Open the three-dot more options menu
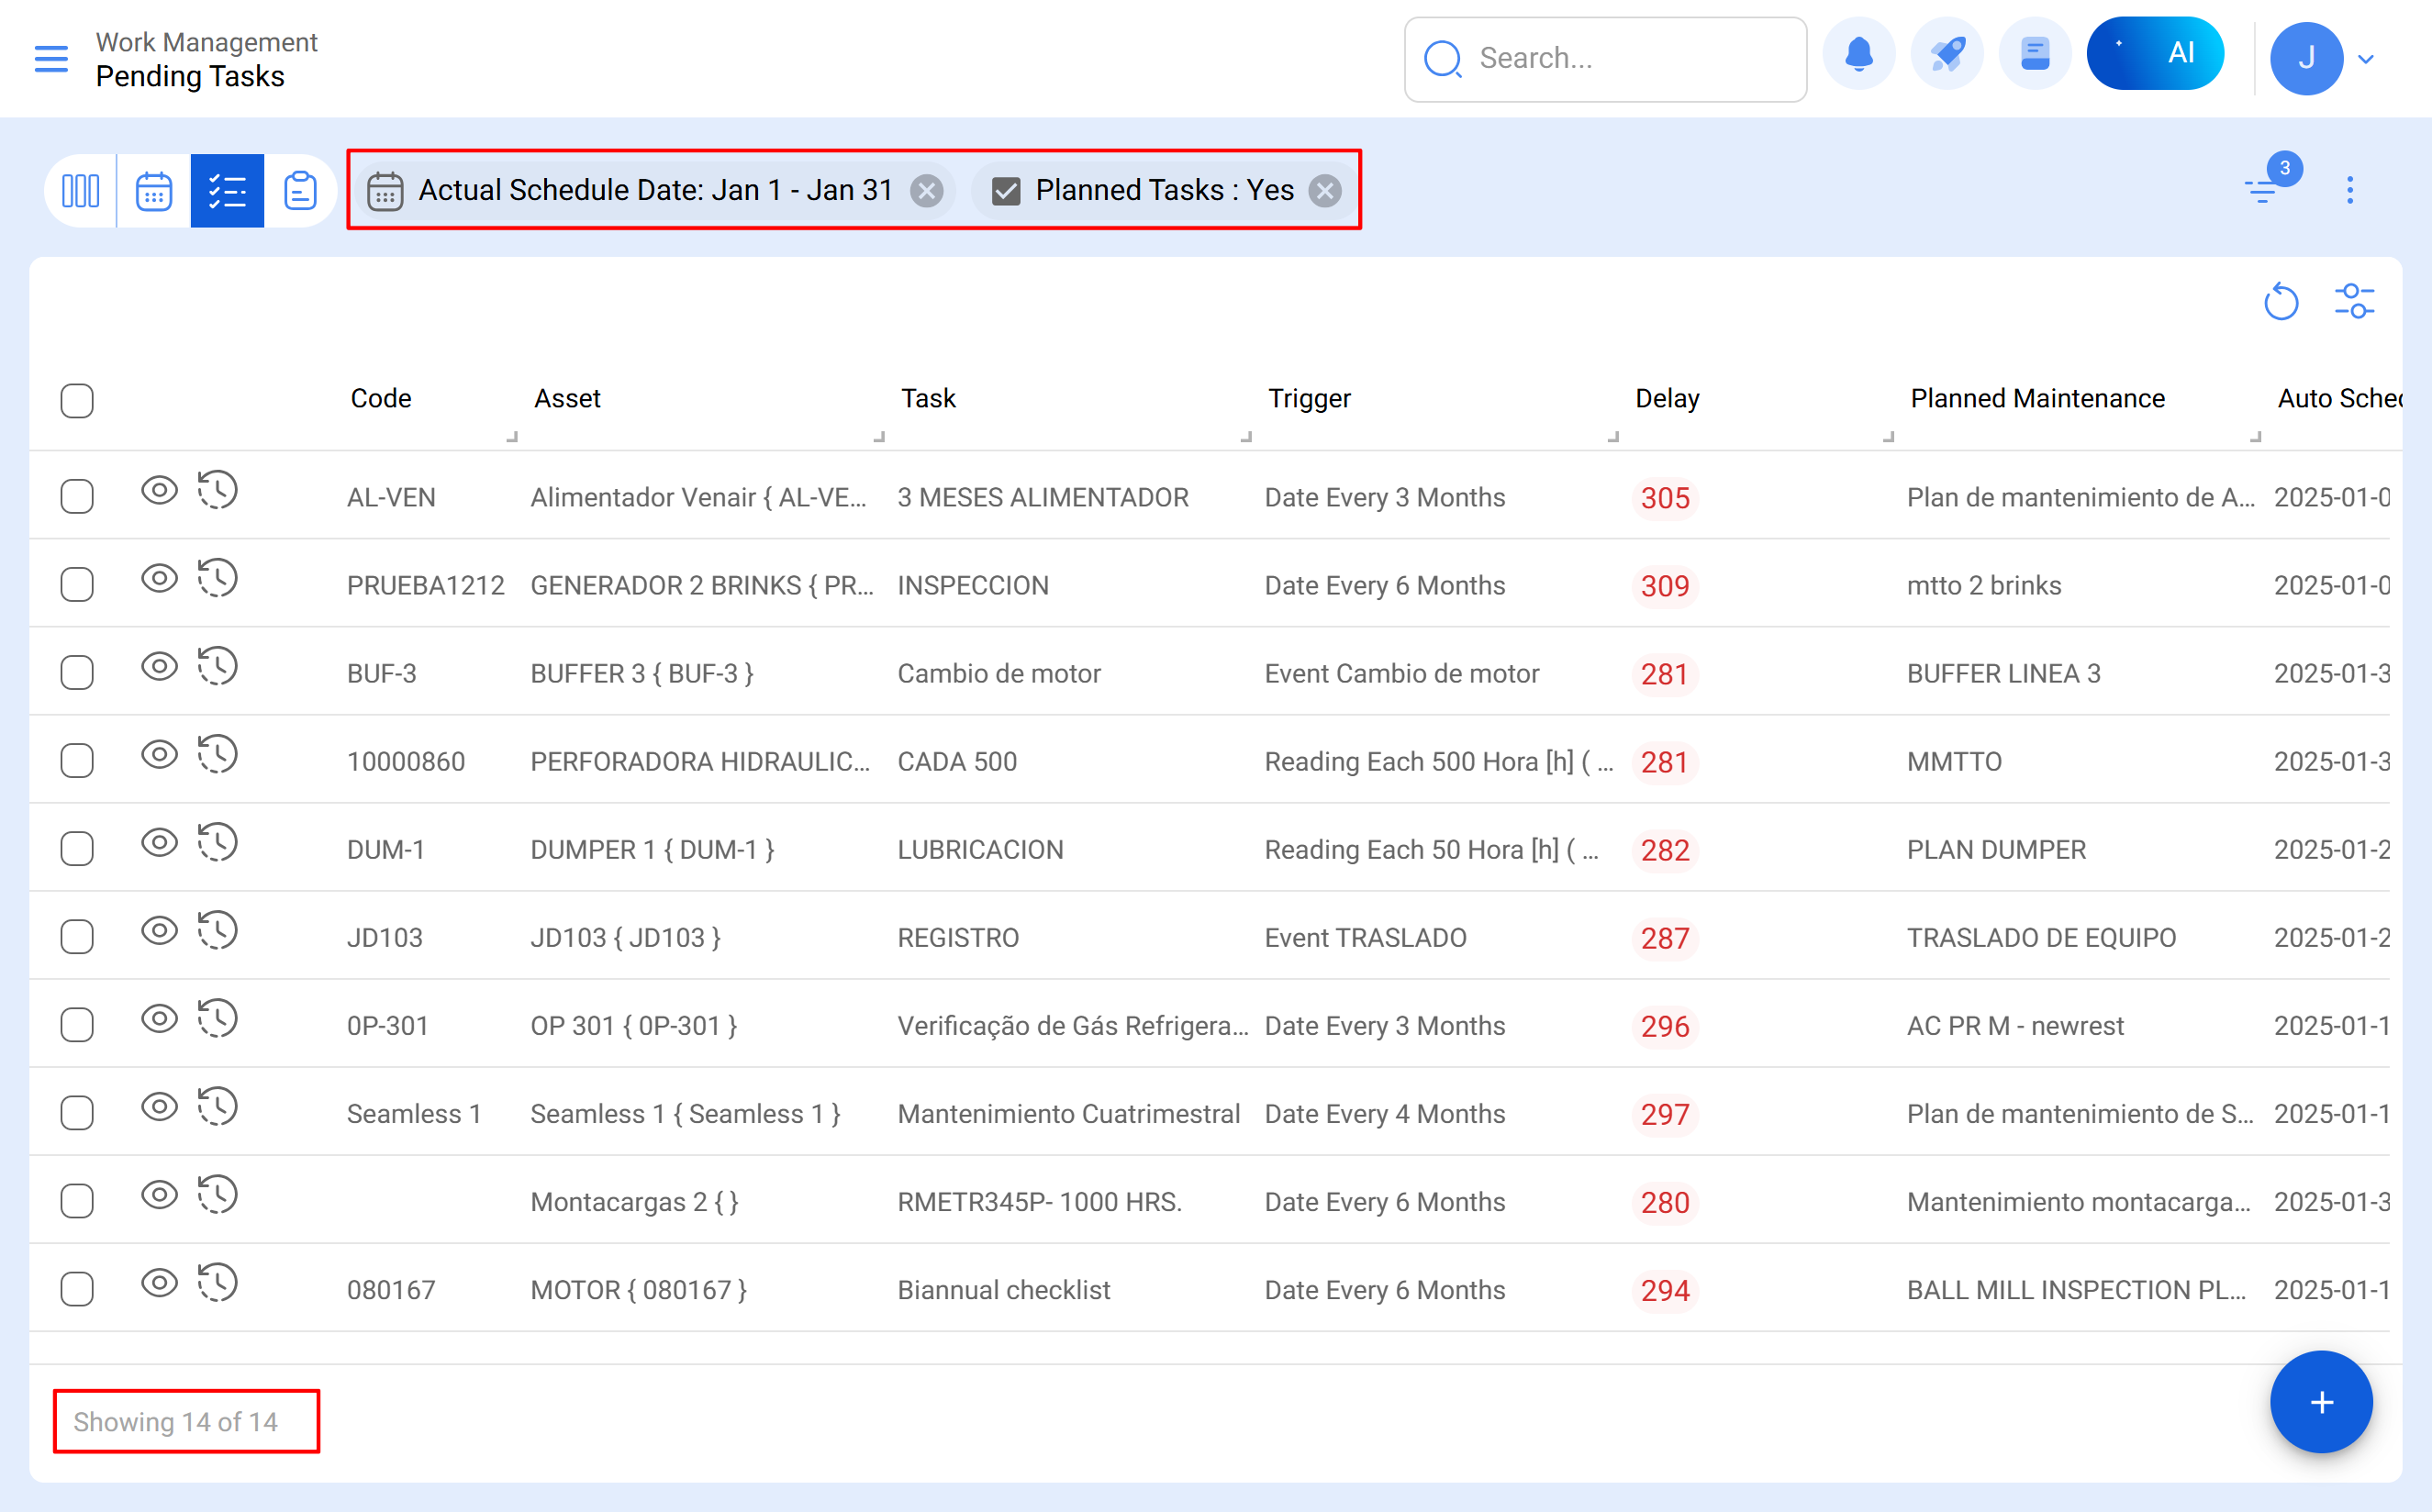Viewport: 2432px width, 1512px height. click(x=2350, y=190)
